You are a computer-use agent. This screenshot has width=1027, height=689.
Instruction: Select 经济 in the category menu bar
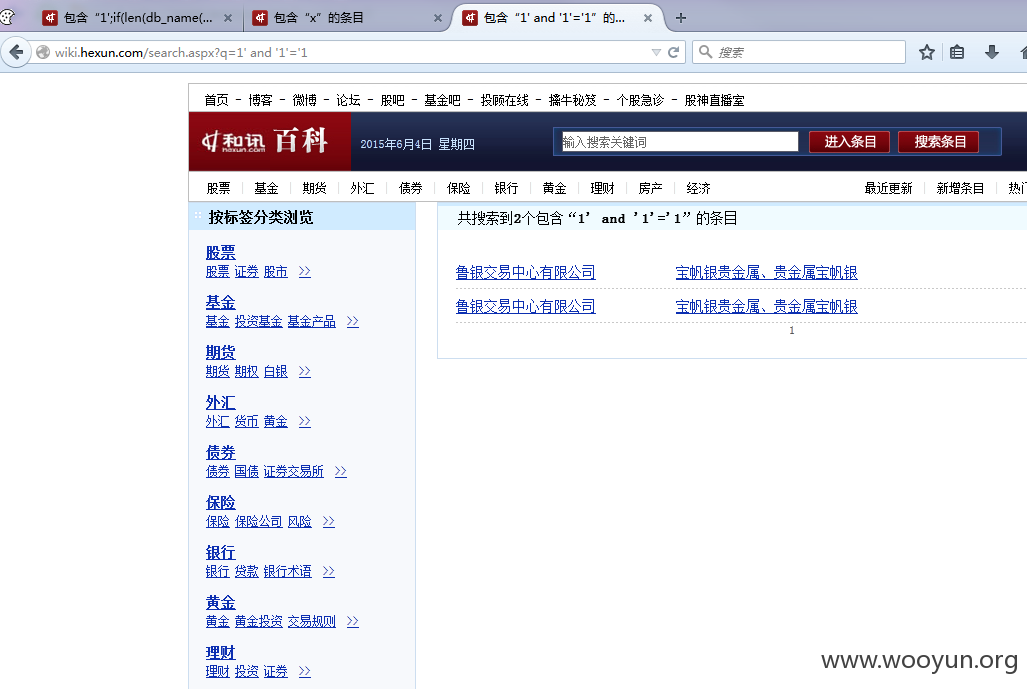click(x=698, y=189)
